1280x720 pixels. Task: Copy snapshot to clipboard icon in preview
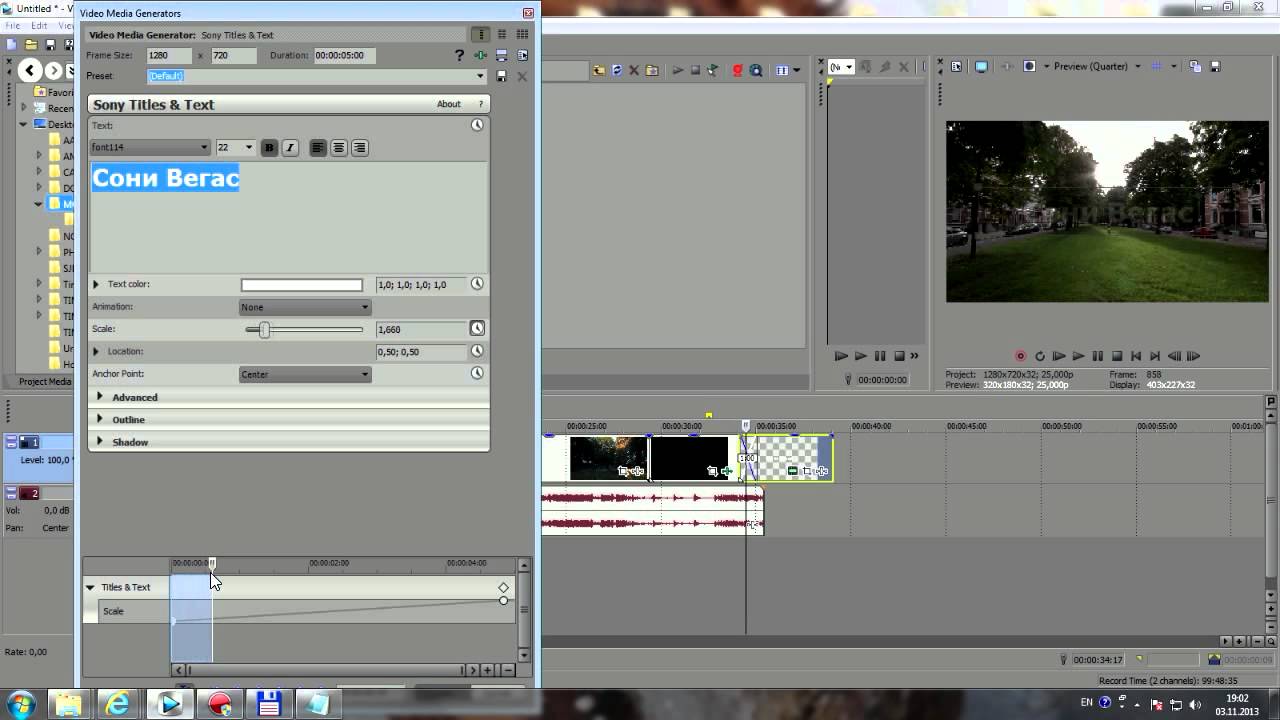(1195, 67)
